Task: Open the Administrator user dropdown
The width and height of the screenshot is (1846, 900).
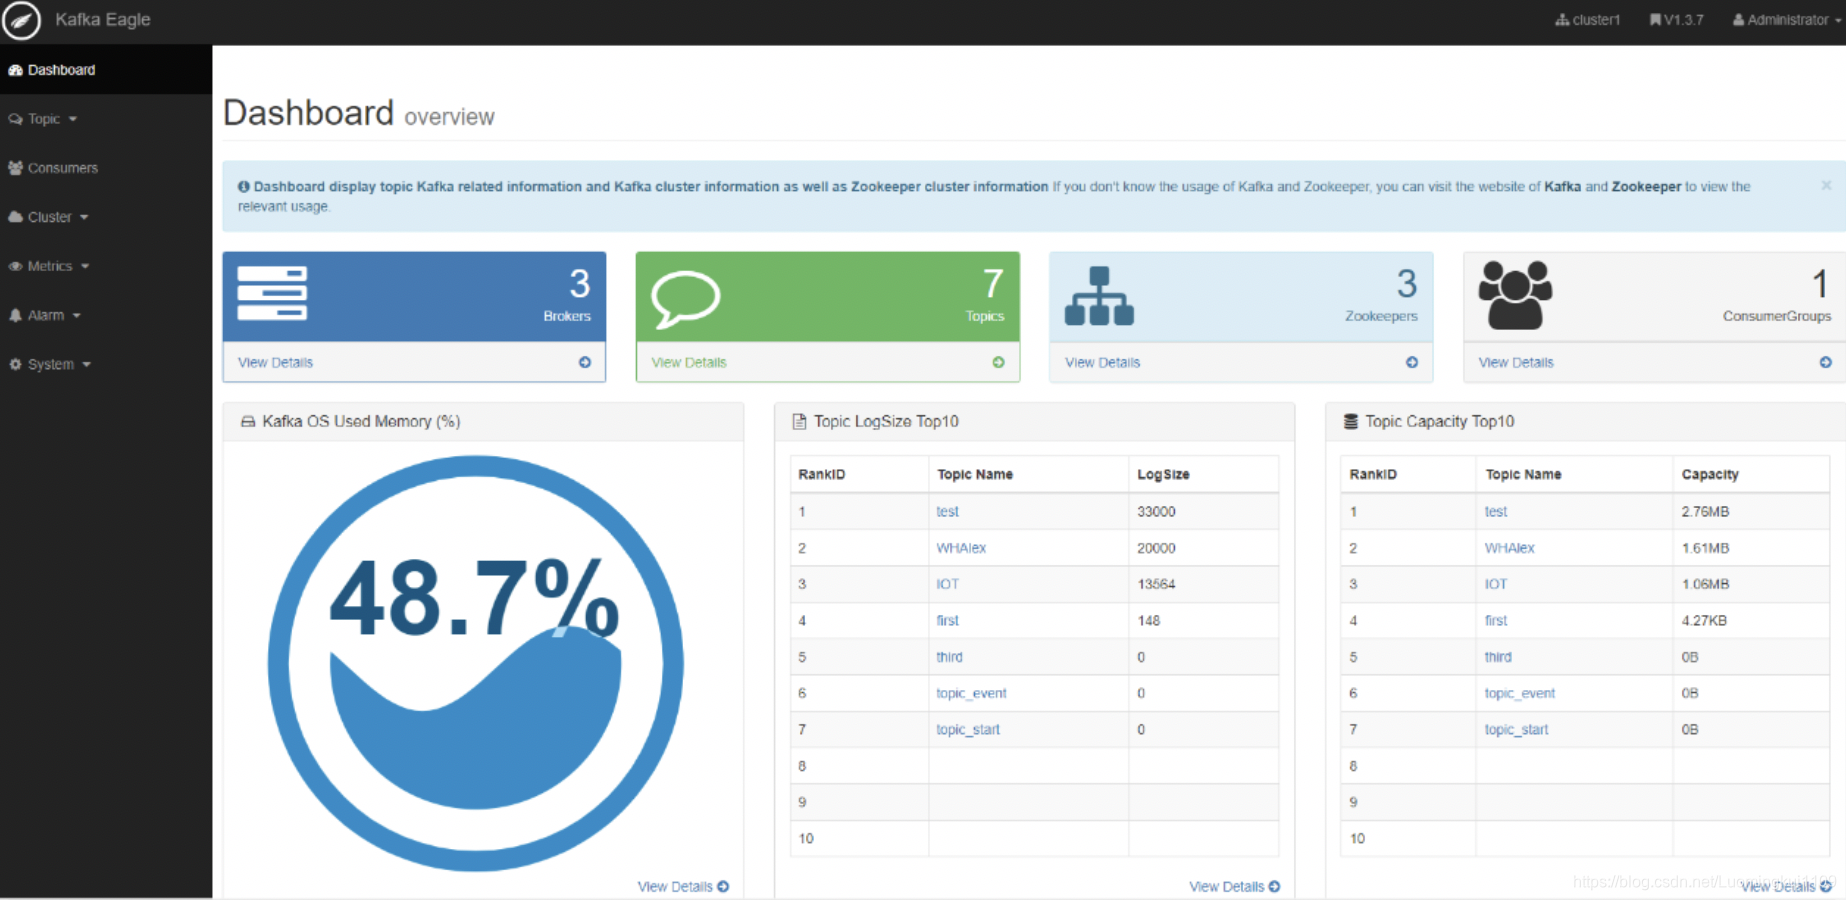Action: pyautogui.click(x=1787, y=20)
